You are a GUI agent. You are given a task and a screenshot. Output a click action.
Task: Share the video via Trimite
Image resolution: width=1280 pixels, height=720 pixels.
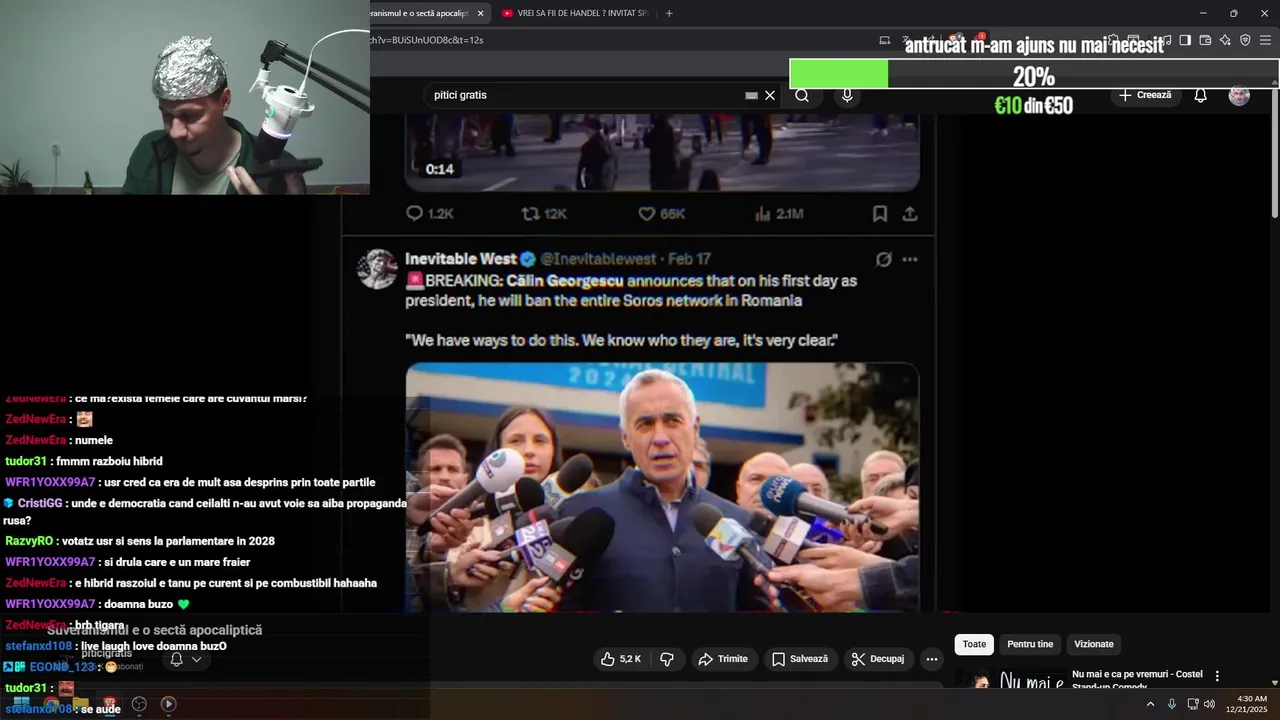(x=723, y=659)
